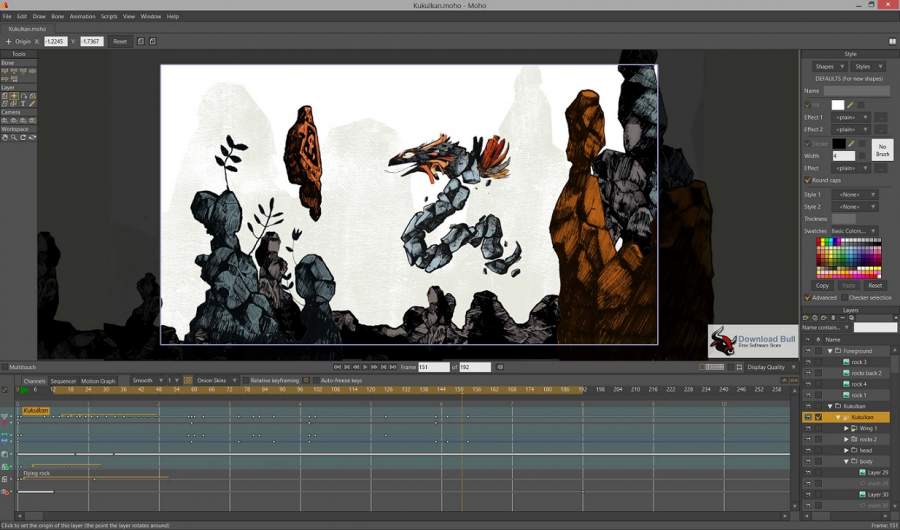Viewport: 900px width, 530px height.
Task: Toggle the Multitouch checkbox
Action: click(x=5, y=367)
